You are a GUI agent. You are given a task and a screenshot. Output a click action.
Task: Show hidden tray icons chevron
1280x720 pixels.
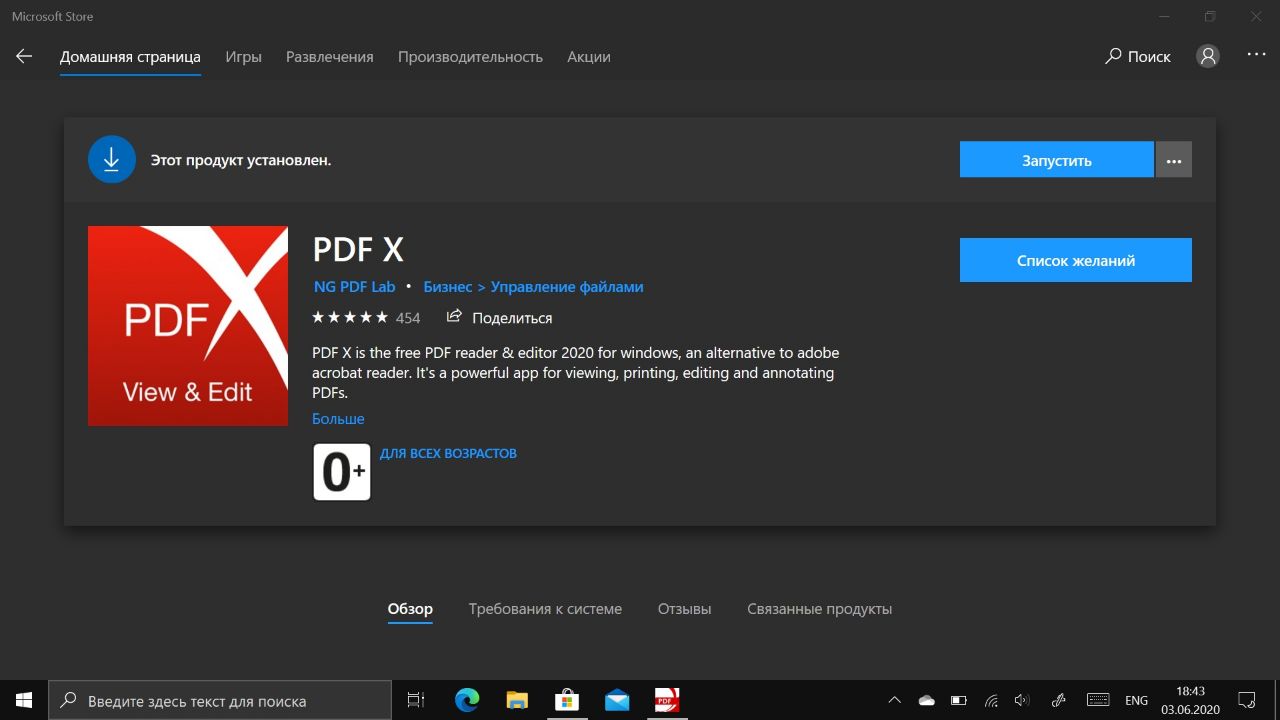point(895,700)
